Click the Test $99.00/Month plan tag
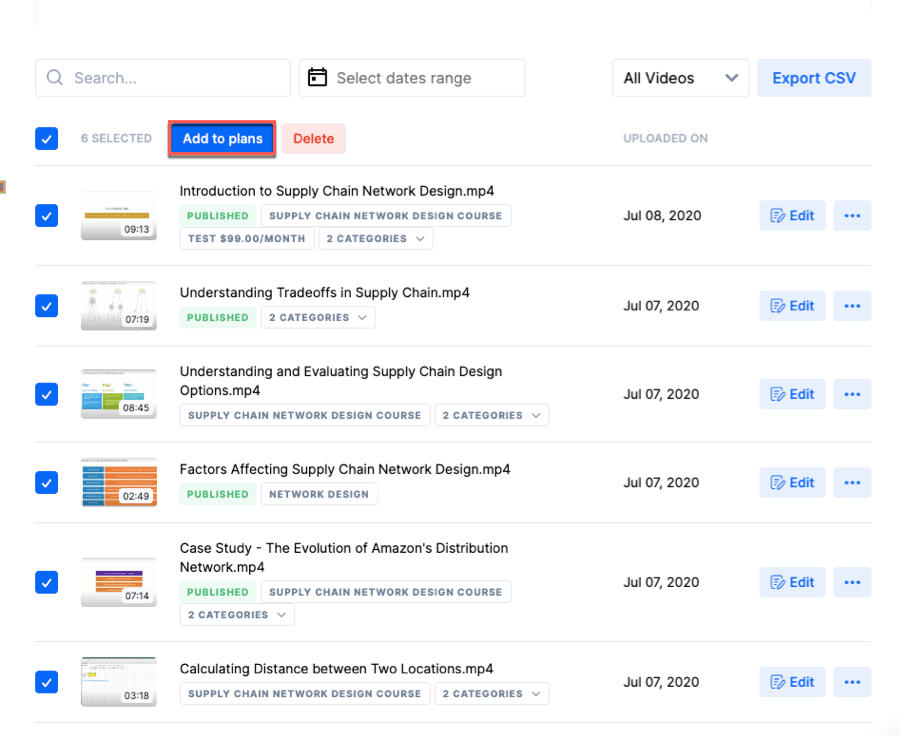Screen dimensions: 900x736 [247, 239]
